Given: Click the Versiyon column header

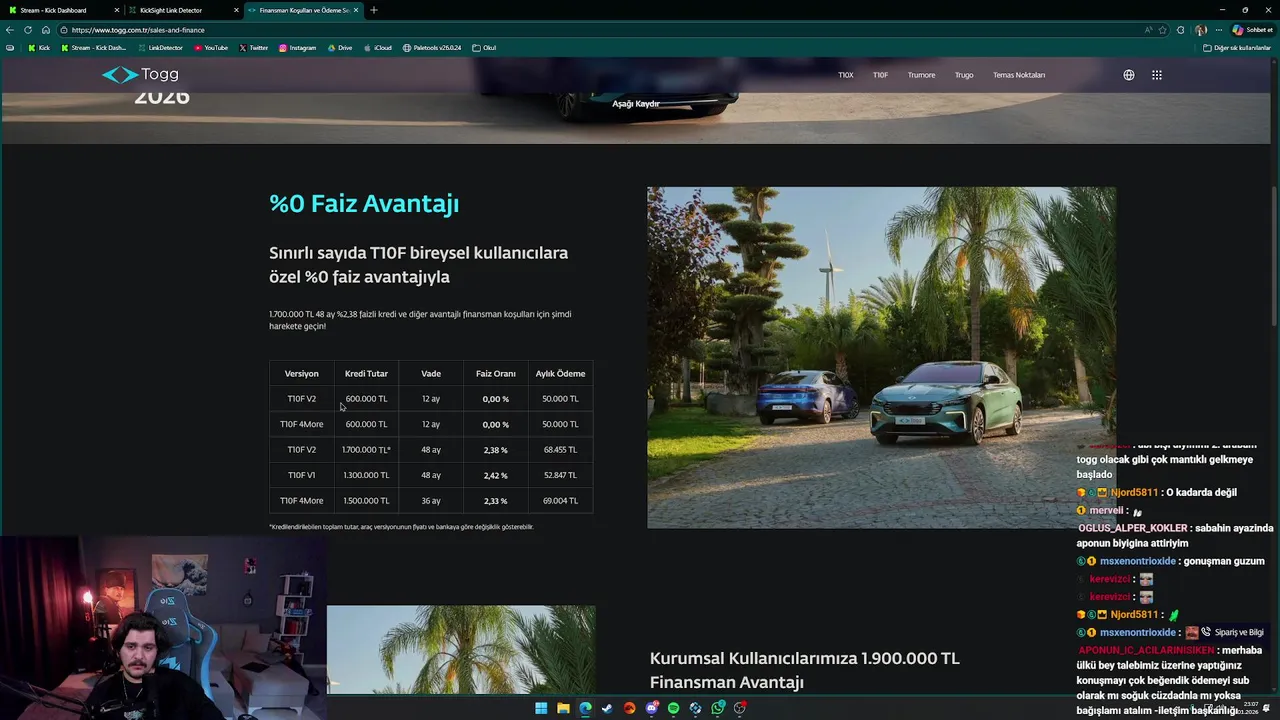Looking at the screenshot, I should coord(301,374).
